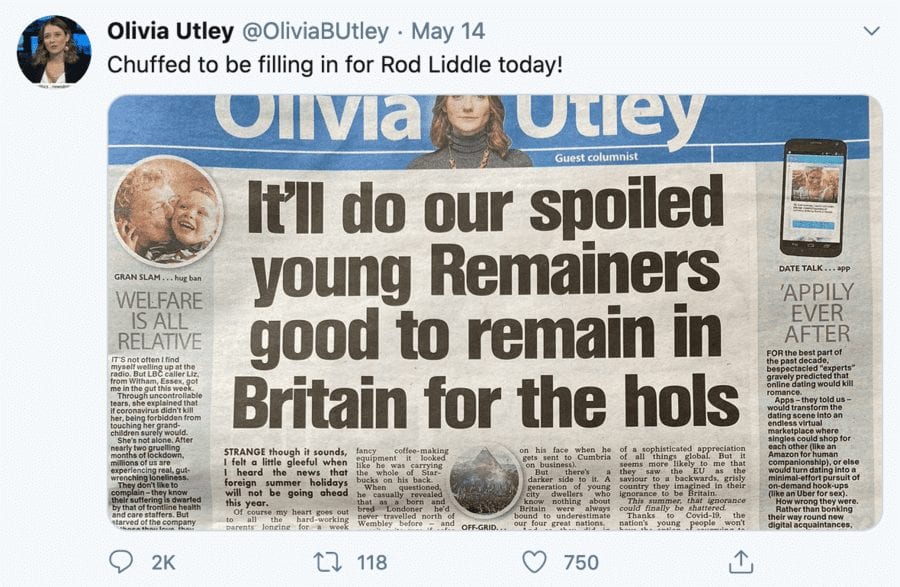This screenshot has width=900, height=587.
Task: Click the ''Appily ever after' column heading
Action: (x=817, y=312)
